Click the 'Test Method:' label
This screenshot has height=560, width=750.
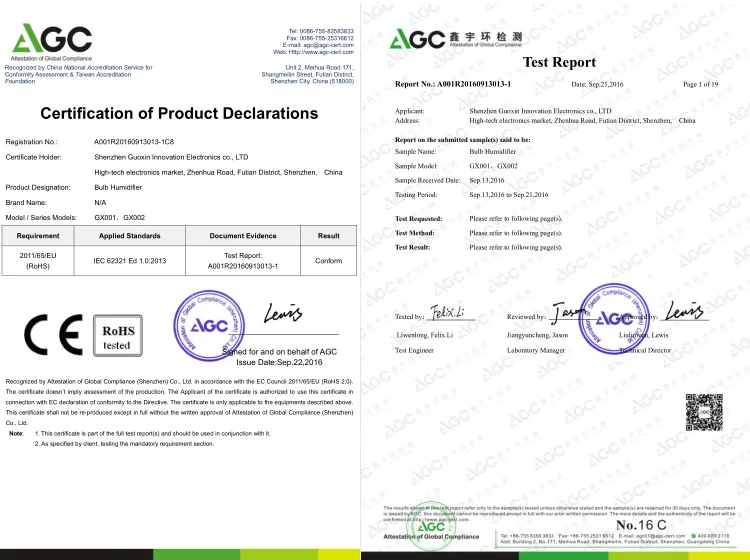(414, 233)
